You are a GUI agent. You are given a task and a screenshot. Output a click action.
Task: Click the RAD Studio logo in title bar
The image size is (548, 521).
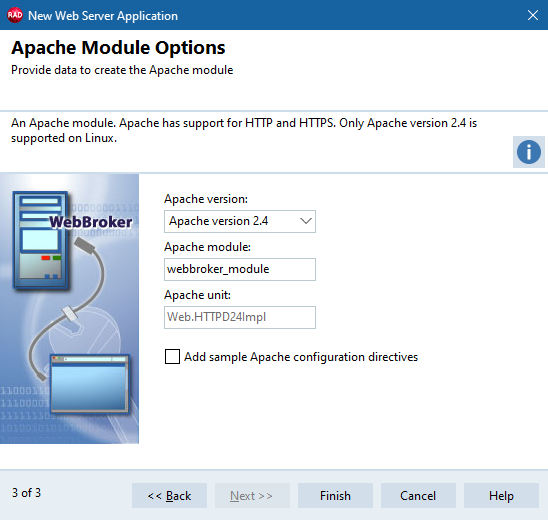click(x=15, y=15)
